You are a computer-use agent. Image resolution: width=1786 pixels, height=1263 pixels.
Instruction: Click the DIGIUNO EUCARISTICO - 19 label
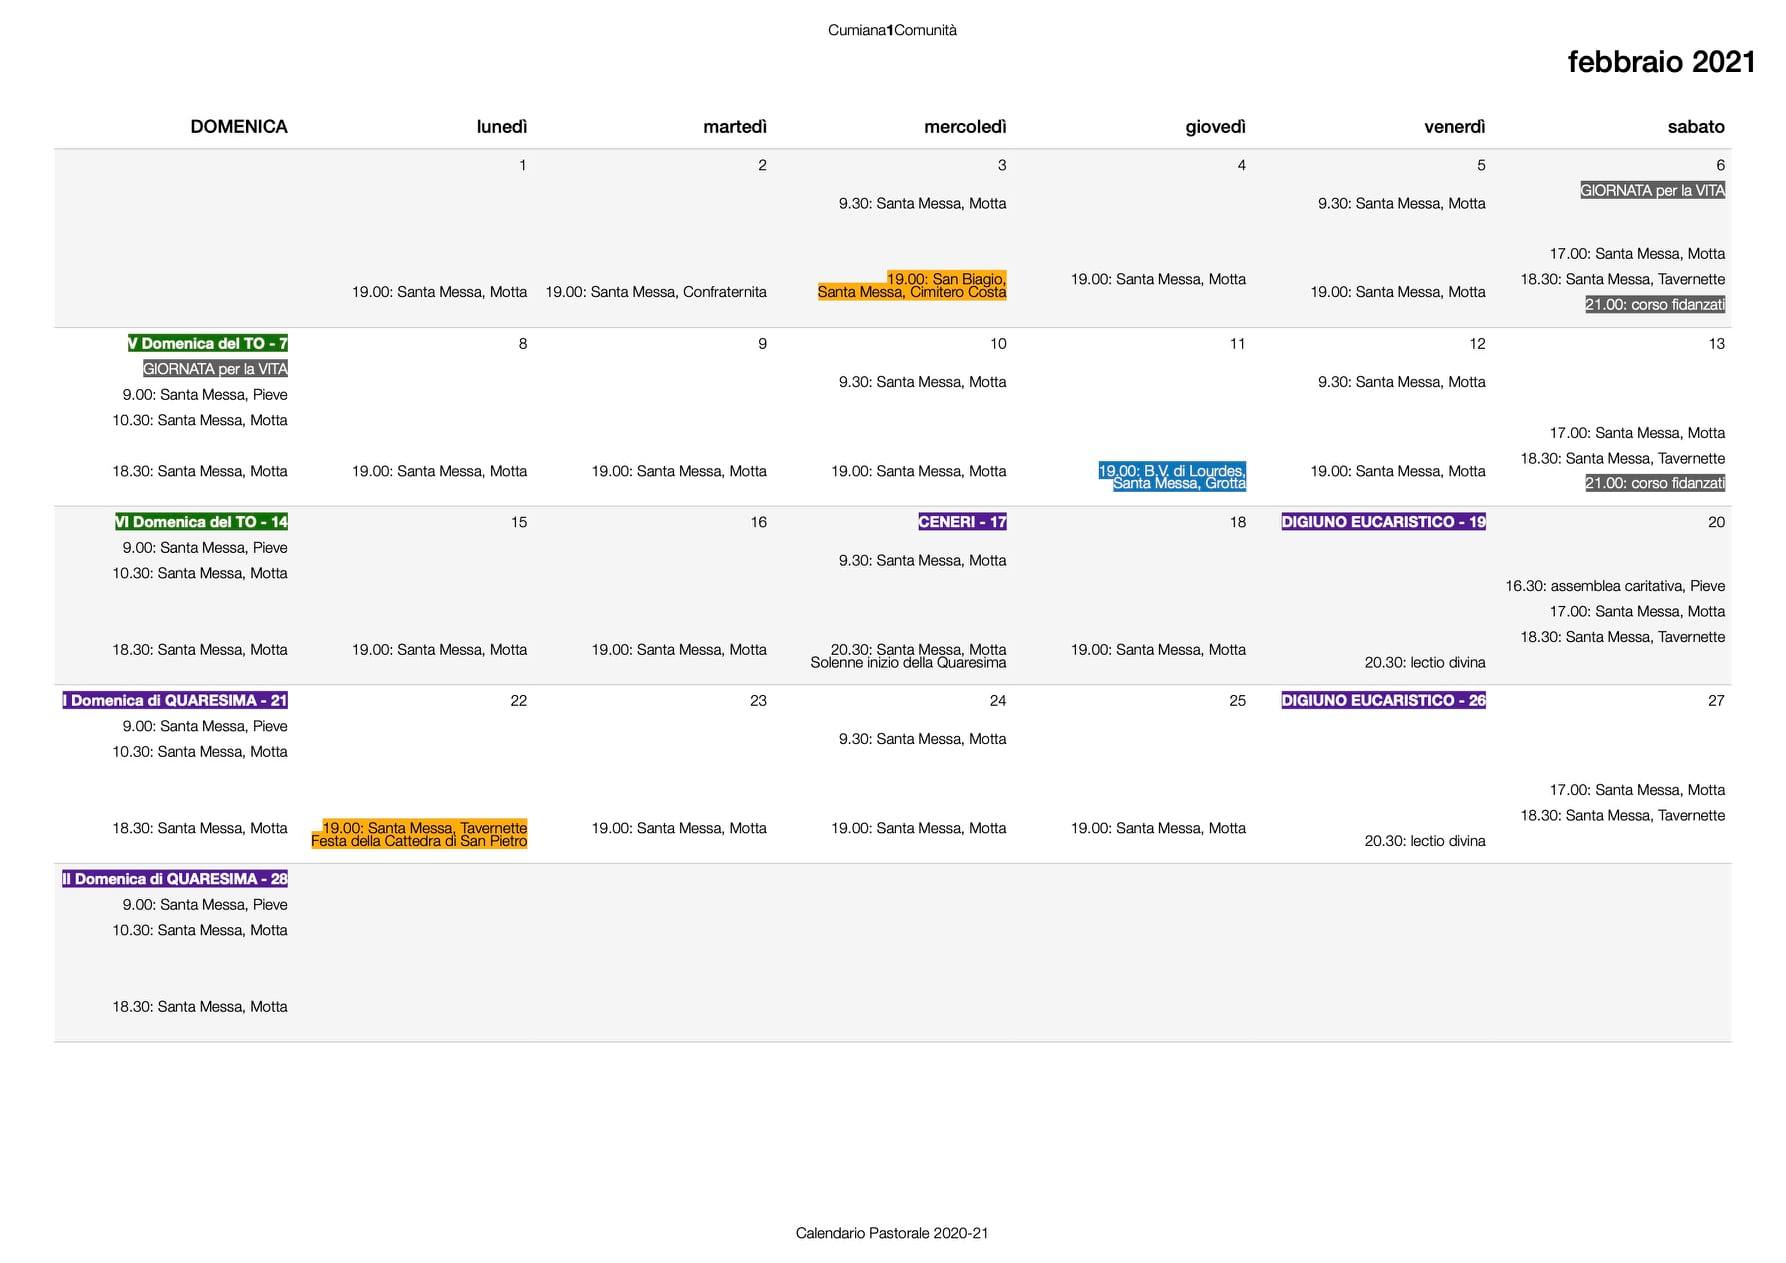[x=1383, y=522]
